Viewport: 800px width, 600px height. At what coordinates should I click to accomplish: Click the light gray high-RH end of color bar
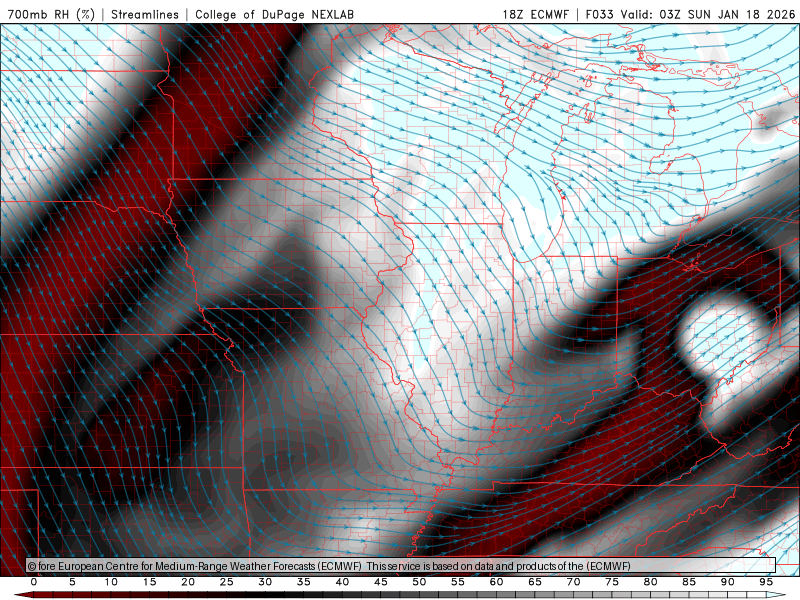(777, 595)
